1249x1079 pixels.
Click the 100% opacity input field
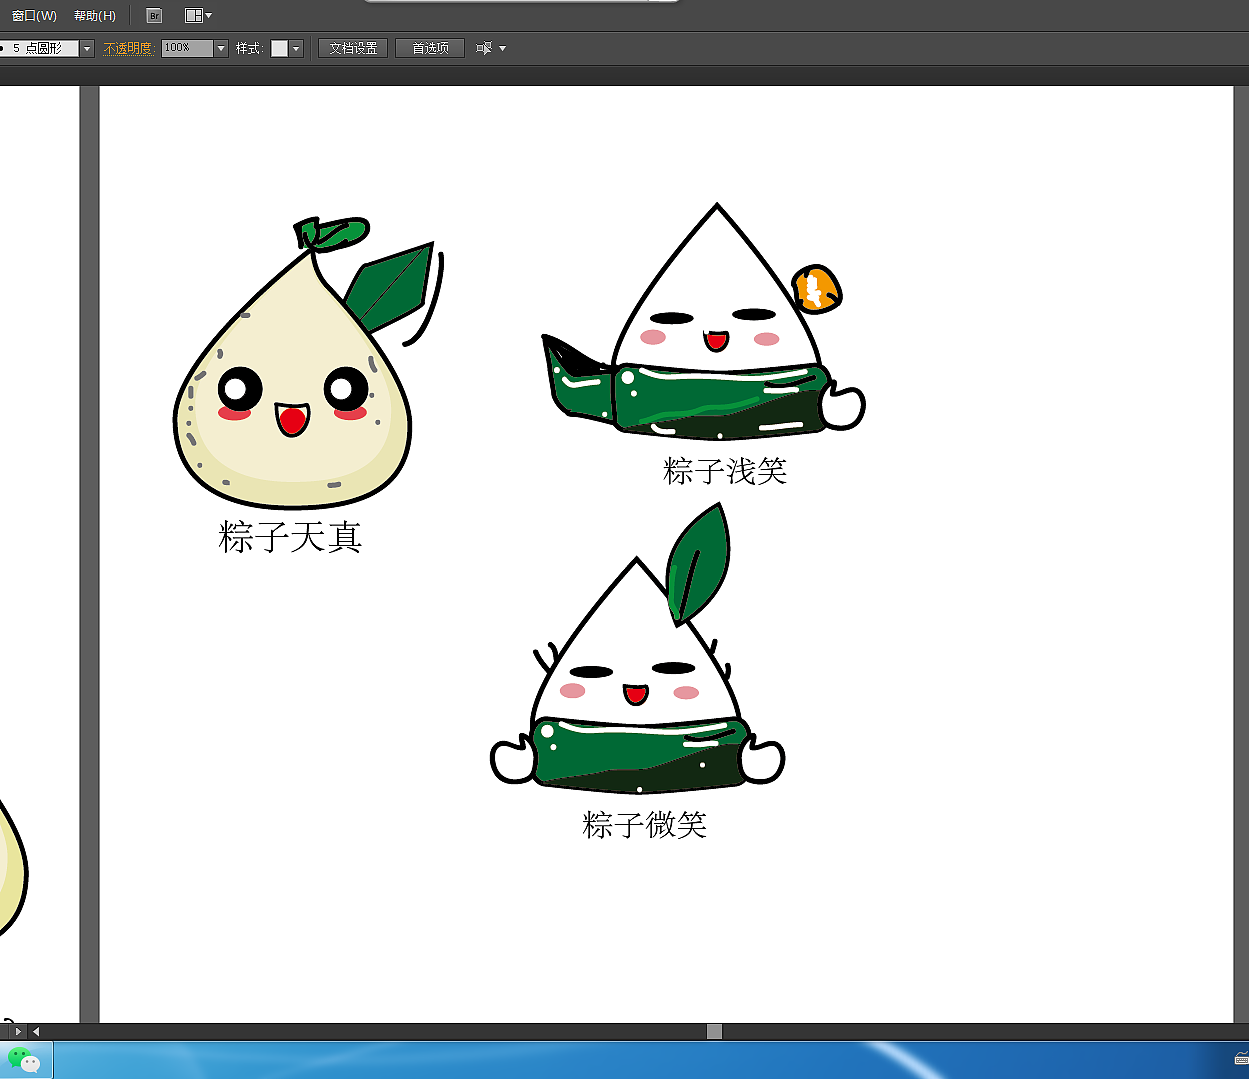pyautogui.click(x=187, y=48)
